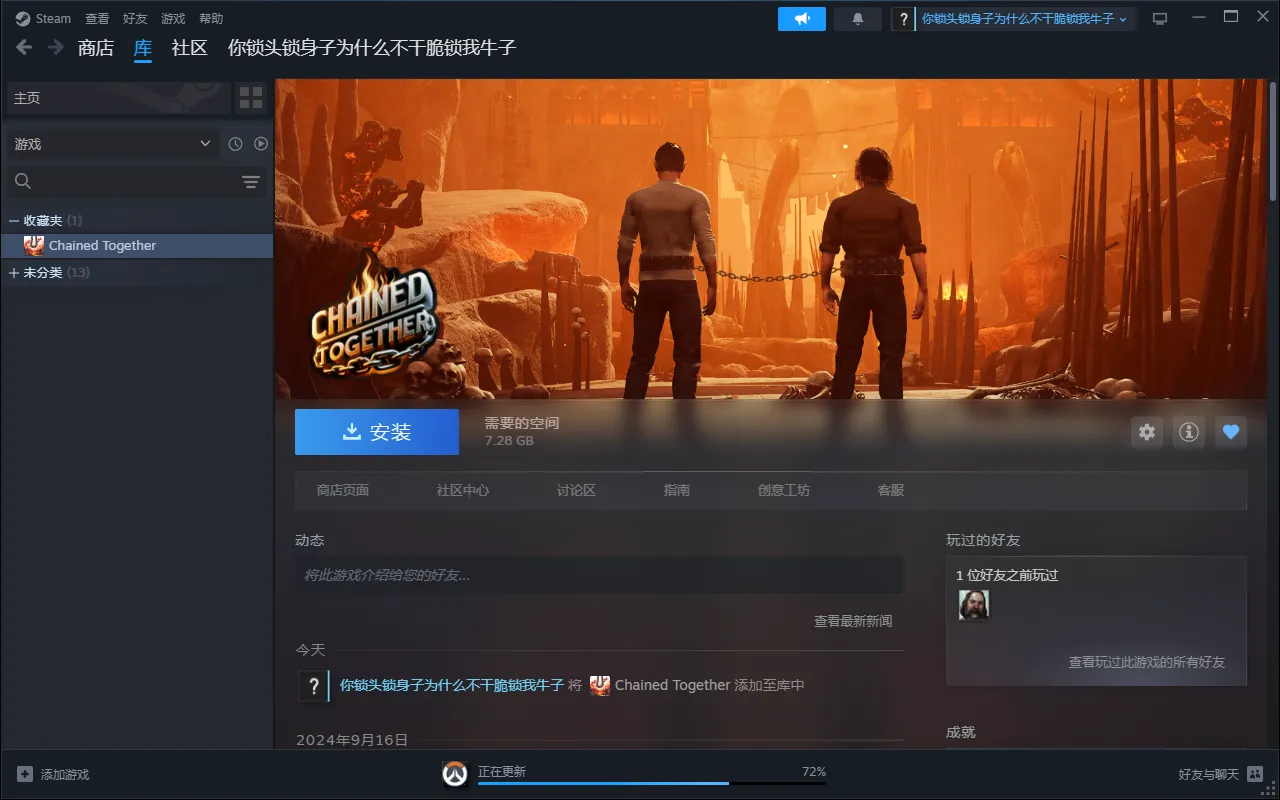Open the 游戏 filter dropdown
1280x800 pixels.
112,144
